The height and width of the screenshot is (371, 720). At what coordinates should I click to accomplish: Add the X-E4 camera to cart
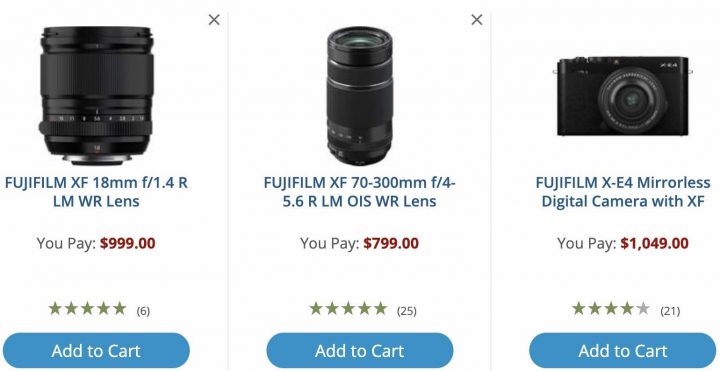coord(623,351)
